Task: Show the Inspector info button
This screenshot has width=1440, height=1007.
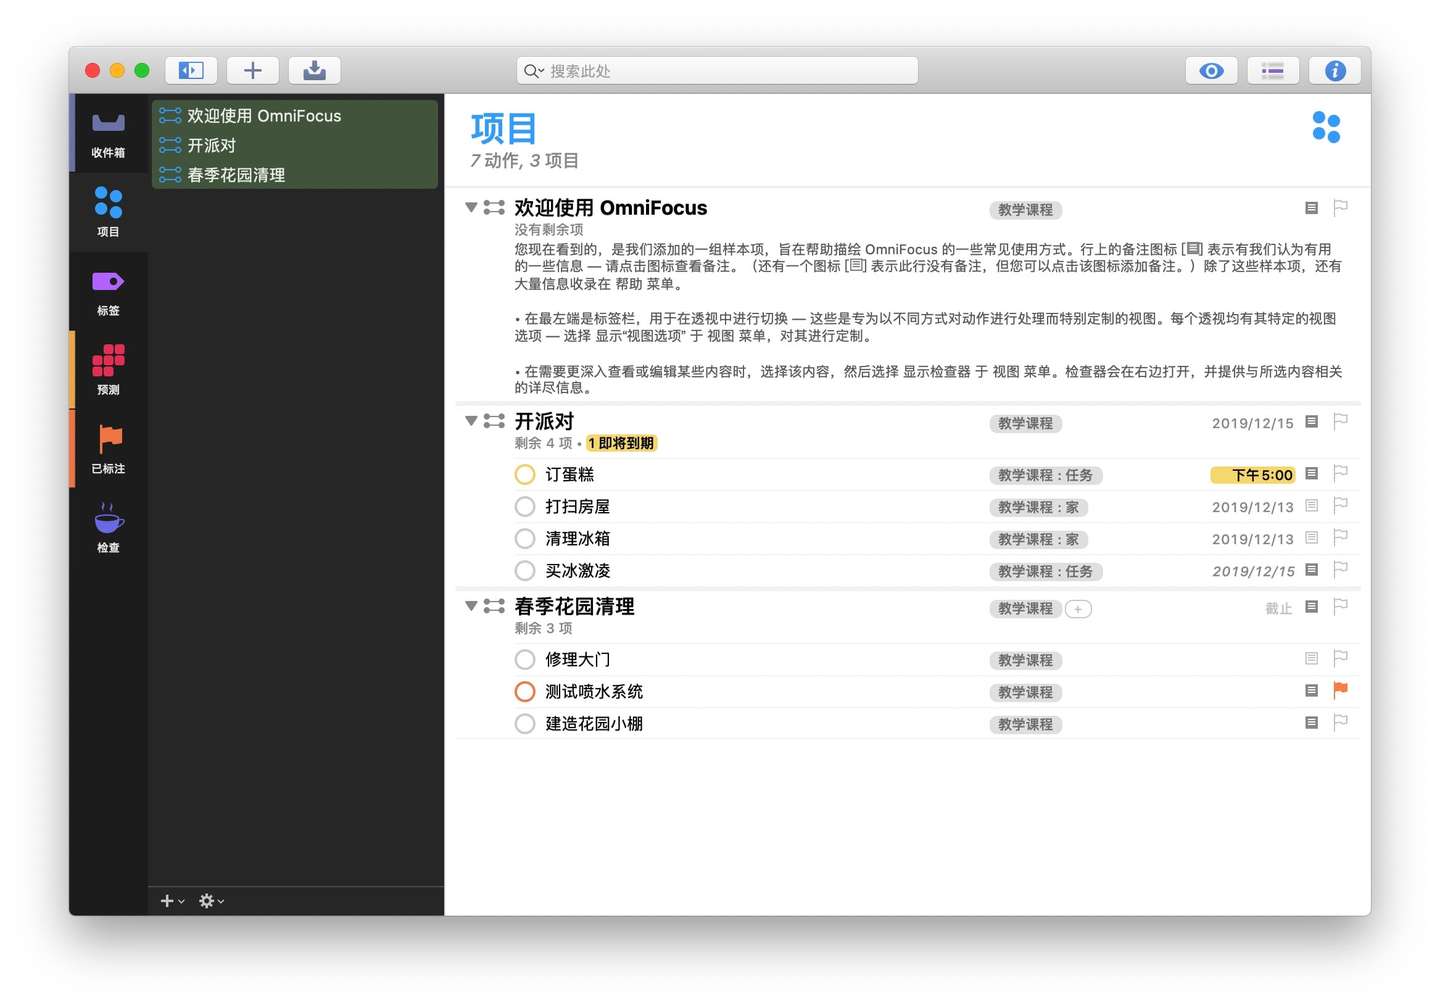Action: (x=1335, y=70)
